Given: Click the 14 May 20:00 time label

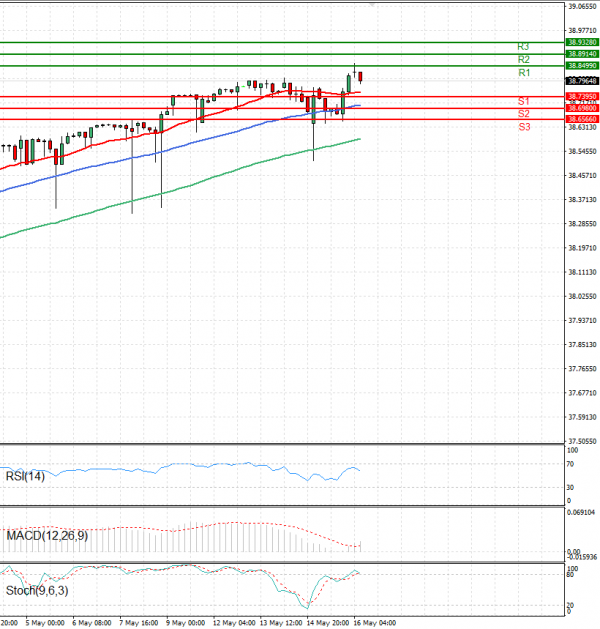Looking at the screenshot, I should [x=328, y=623].
